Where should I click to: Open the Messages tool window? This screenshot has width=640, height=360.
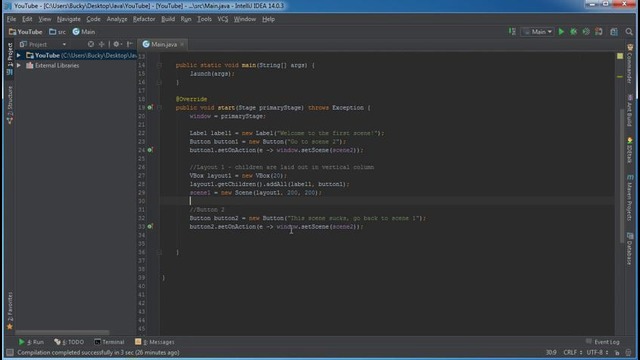154,342
